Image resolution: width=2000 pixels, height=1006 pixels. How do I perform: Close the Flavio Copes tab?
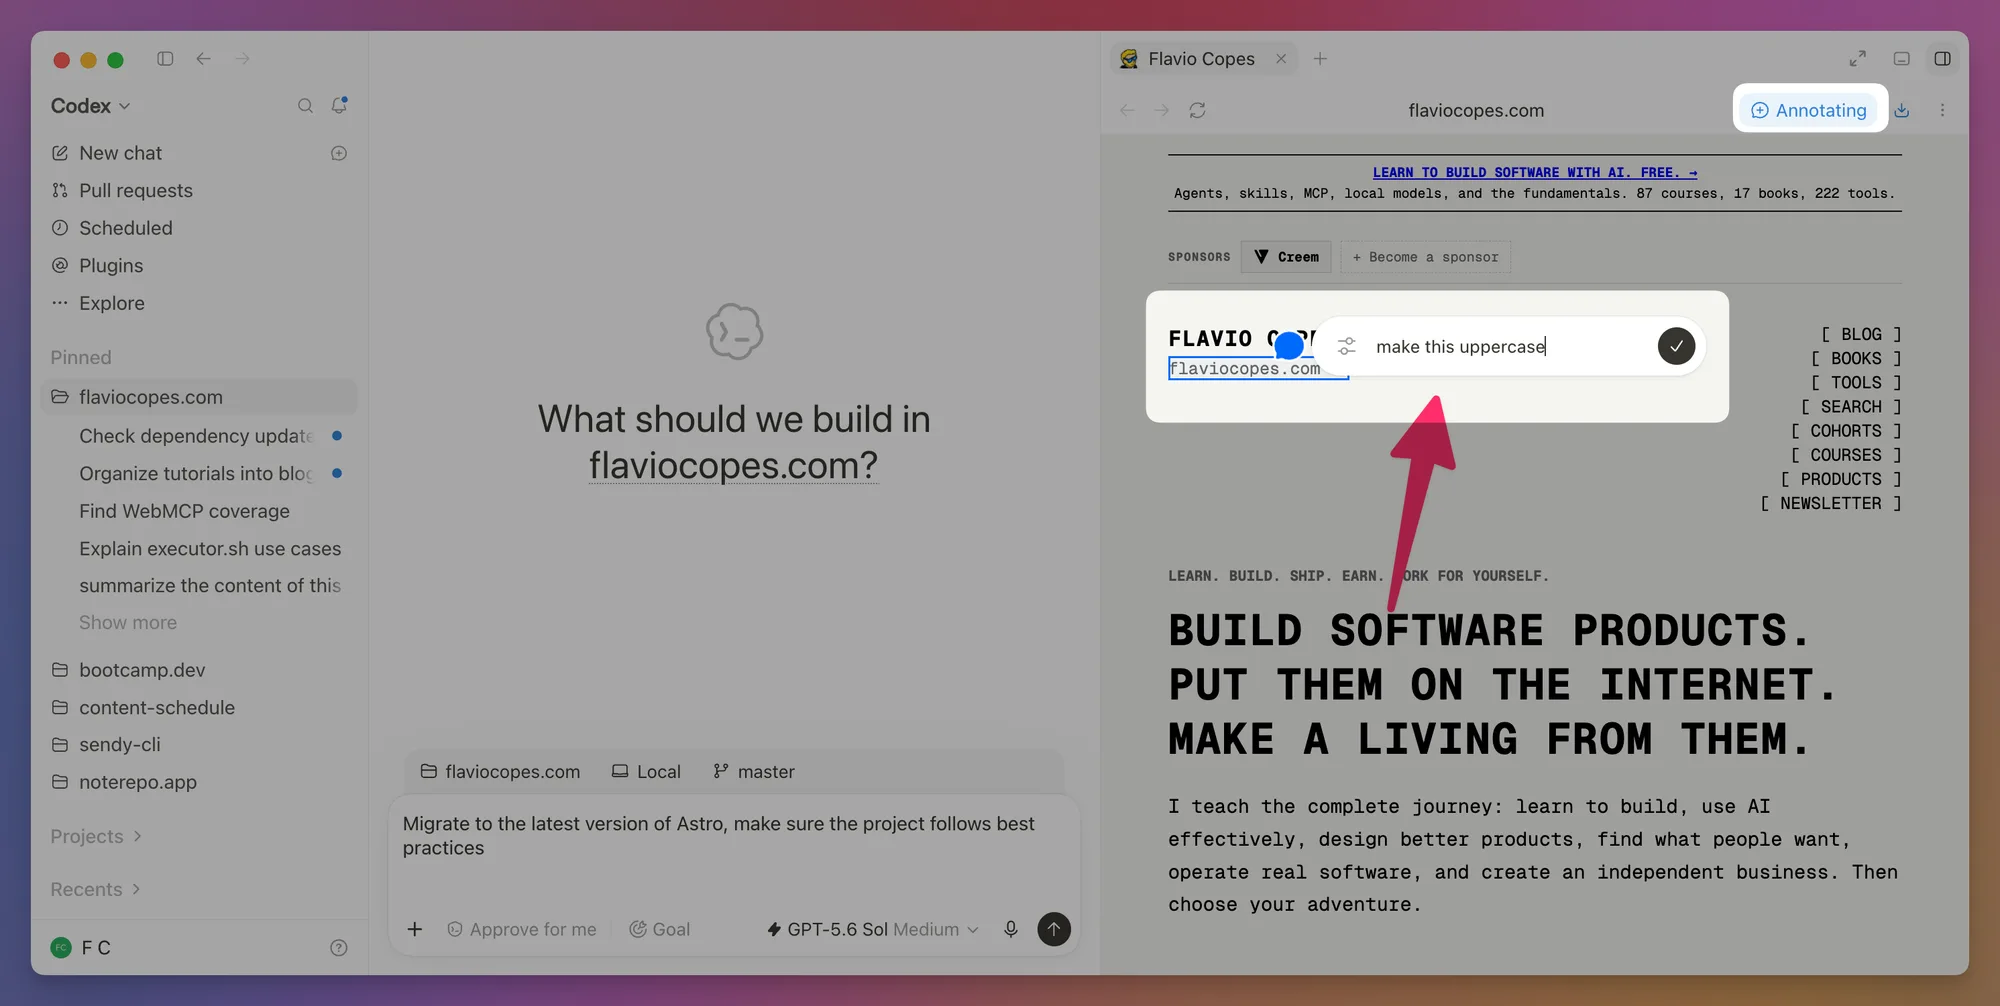(x=1281, y=59)
